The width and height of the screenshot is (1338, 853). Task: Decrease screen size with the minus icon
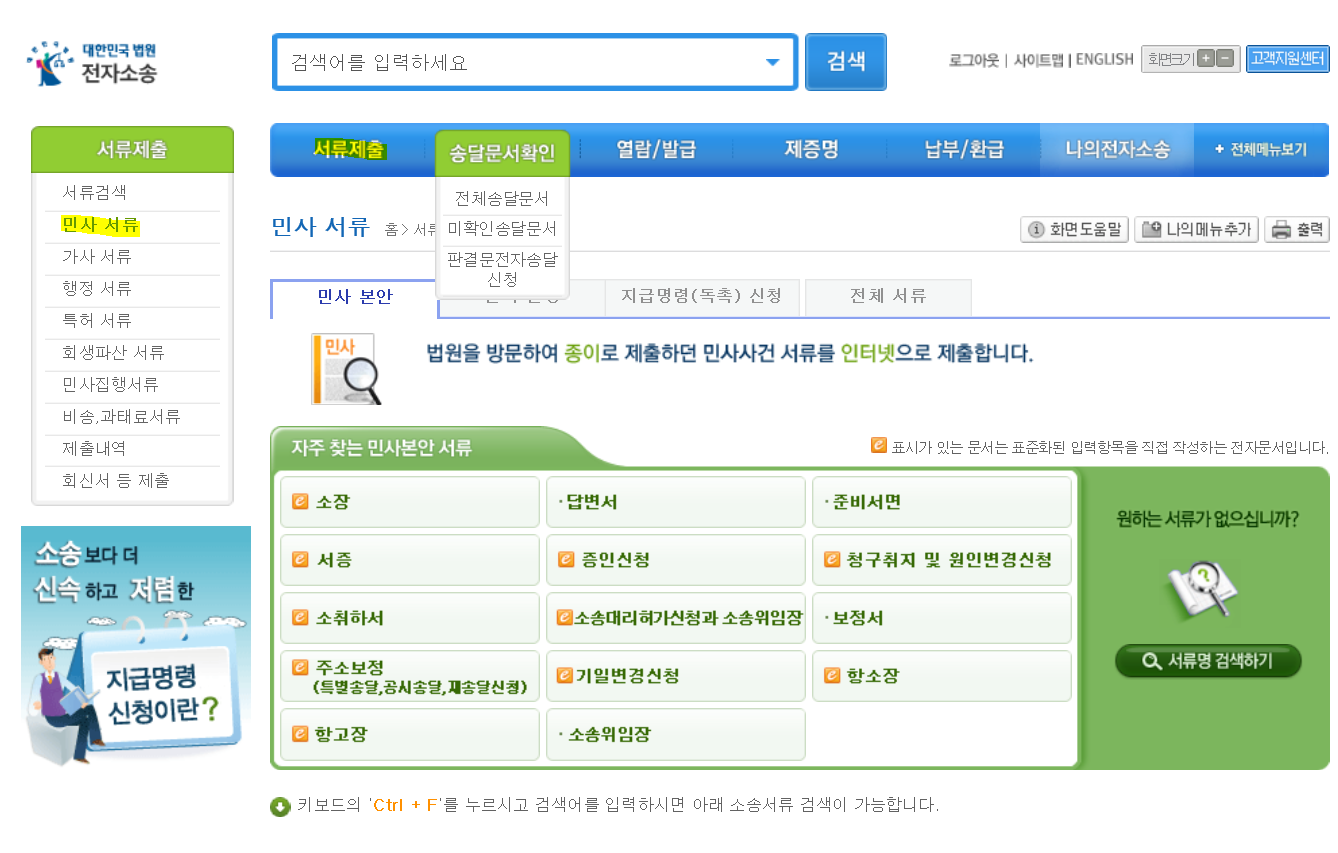coord(1225,59)
